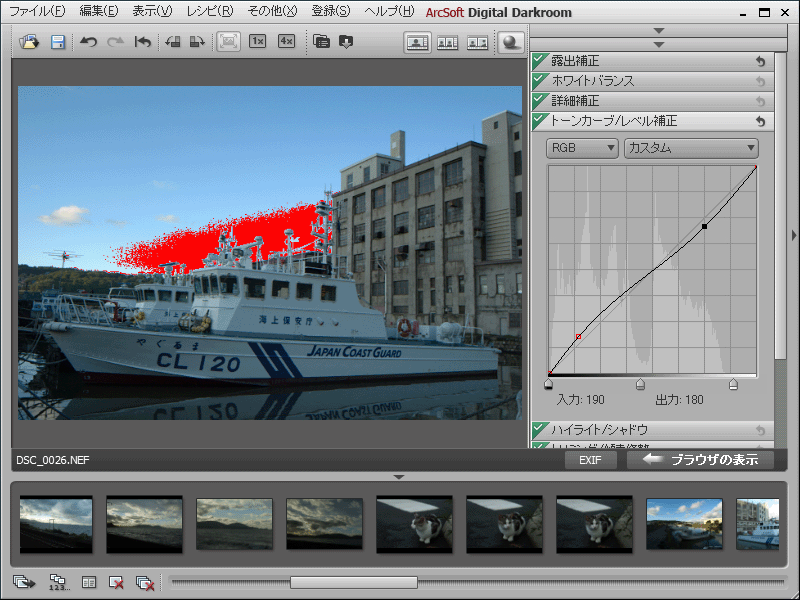Open the ヘルプ(H) menu
The height and width of the screenshot is (600, 800).
click(389, 11)
